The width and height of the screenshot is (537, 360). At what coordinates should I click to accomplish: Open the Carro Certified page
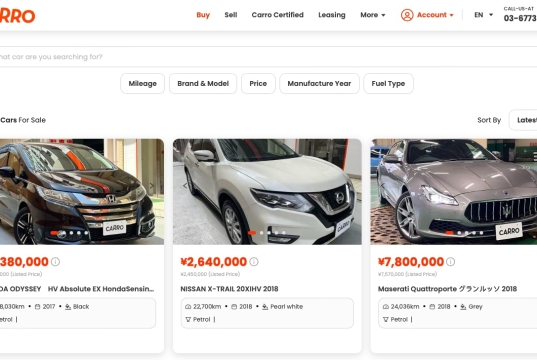point(277,15)
